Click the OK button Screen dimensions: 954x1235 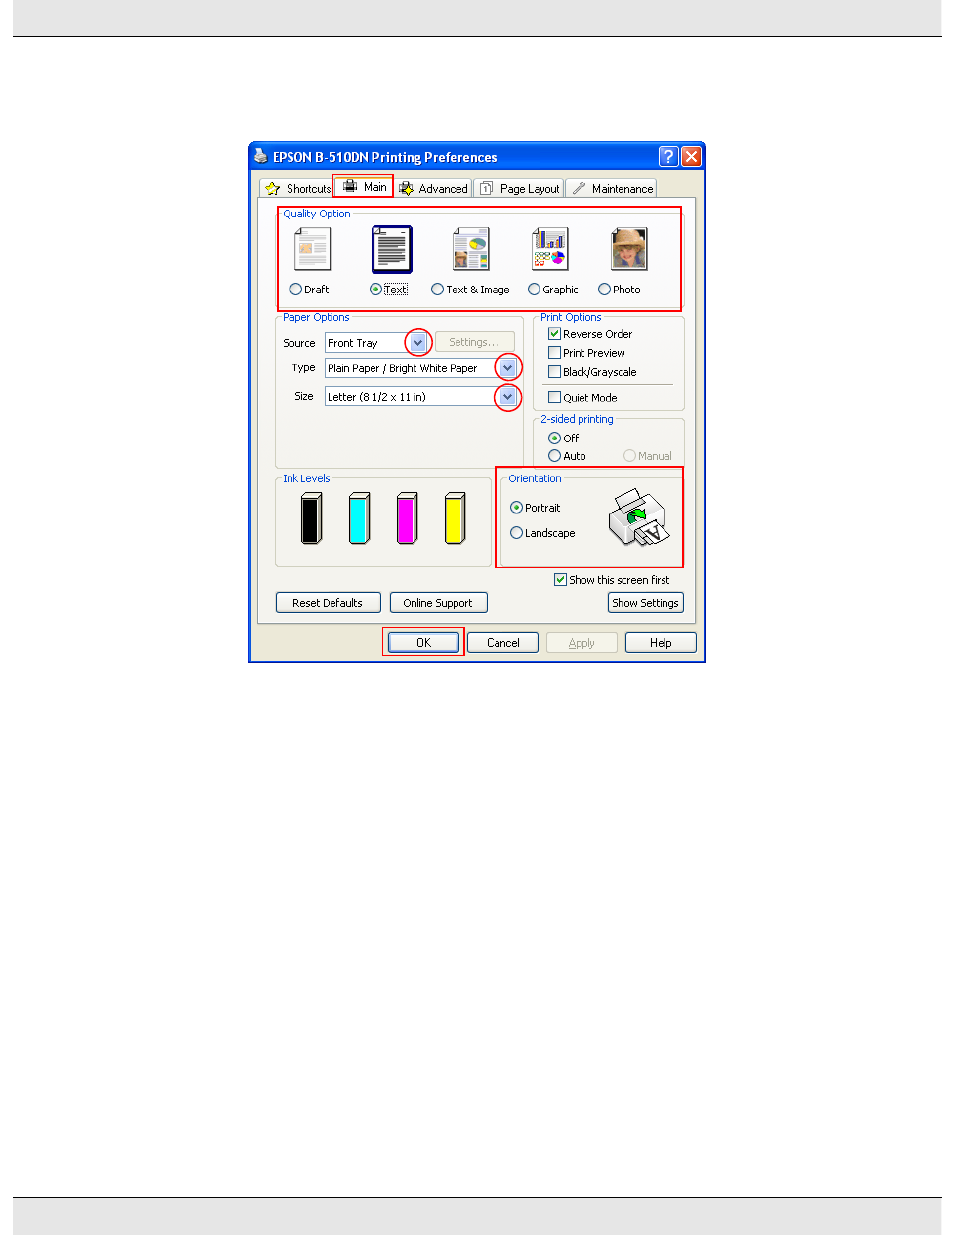tap(423, 643)
